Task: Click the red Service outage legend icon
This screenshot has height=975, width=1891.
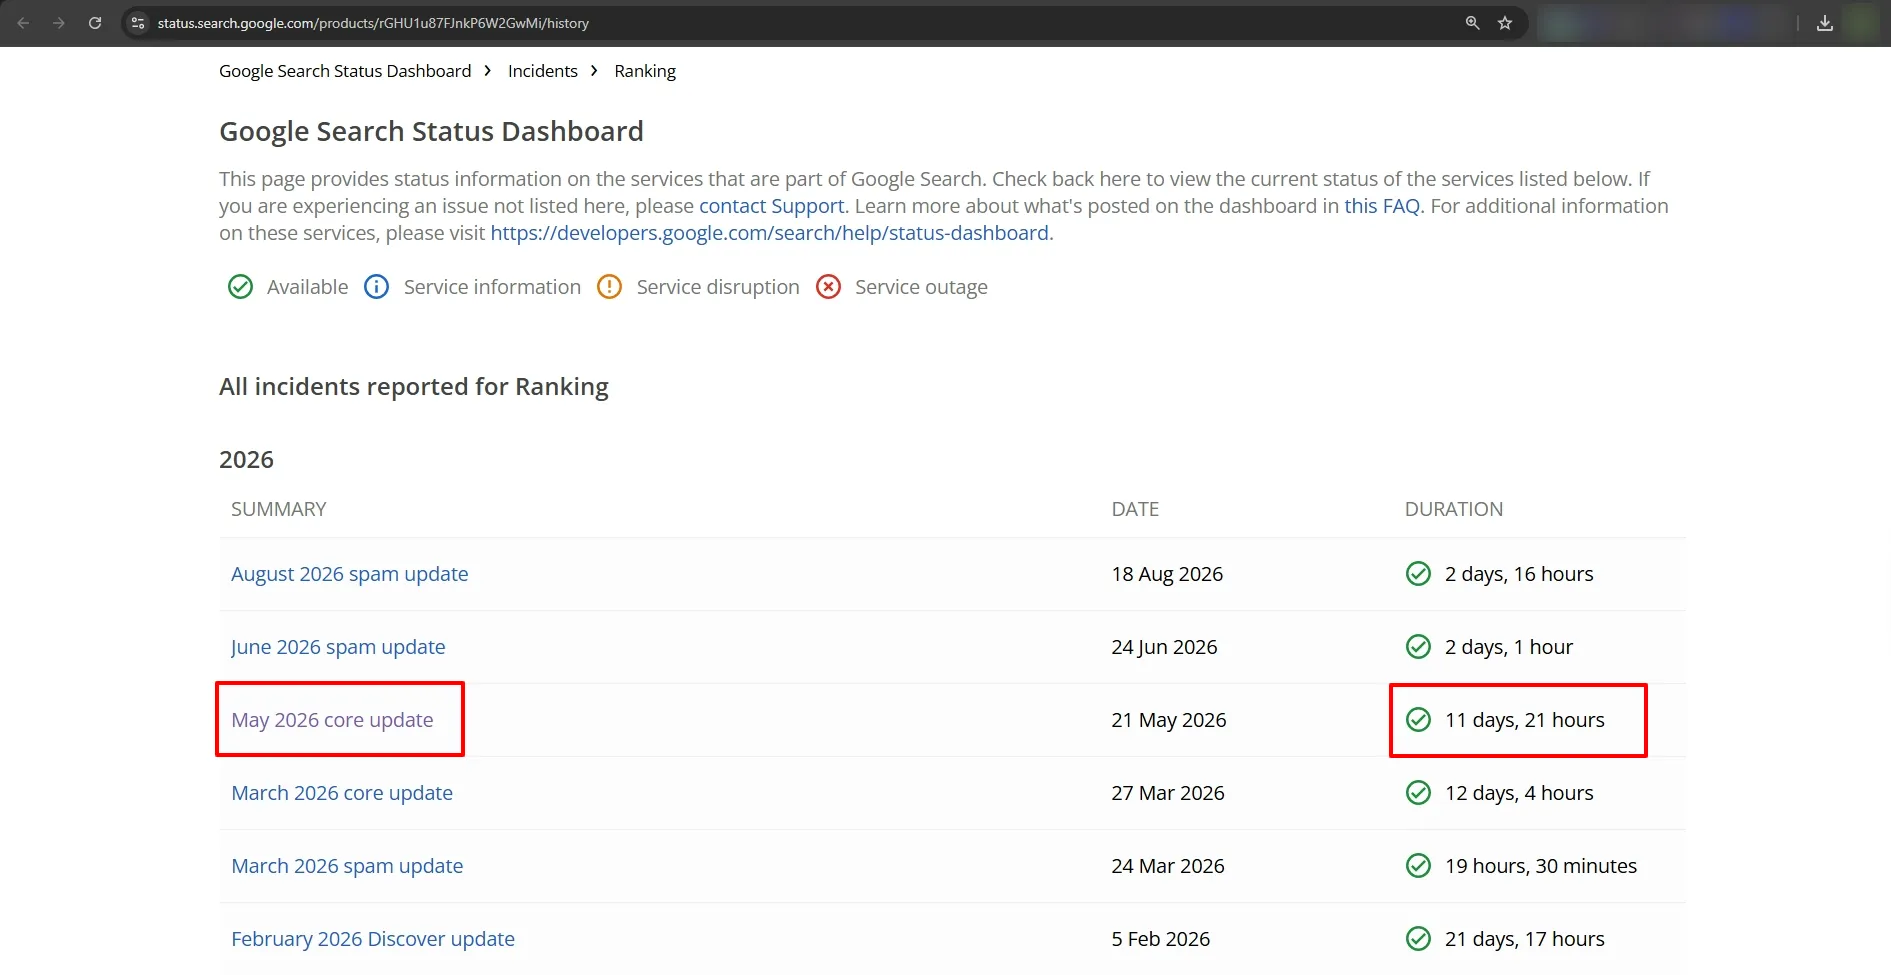Action: click(x=828, y=287)
